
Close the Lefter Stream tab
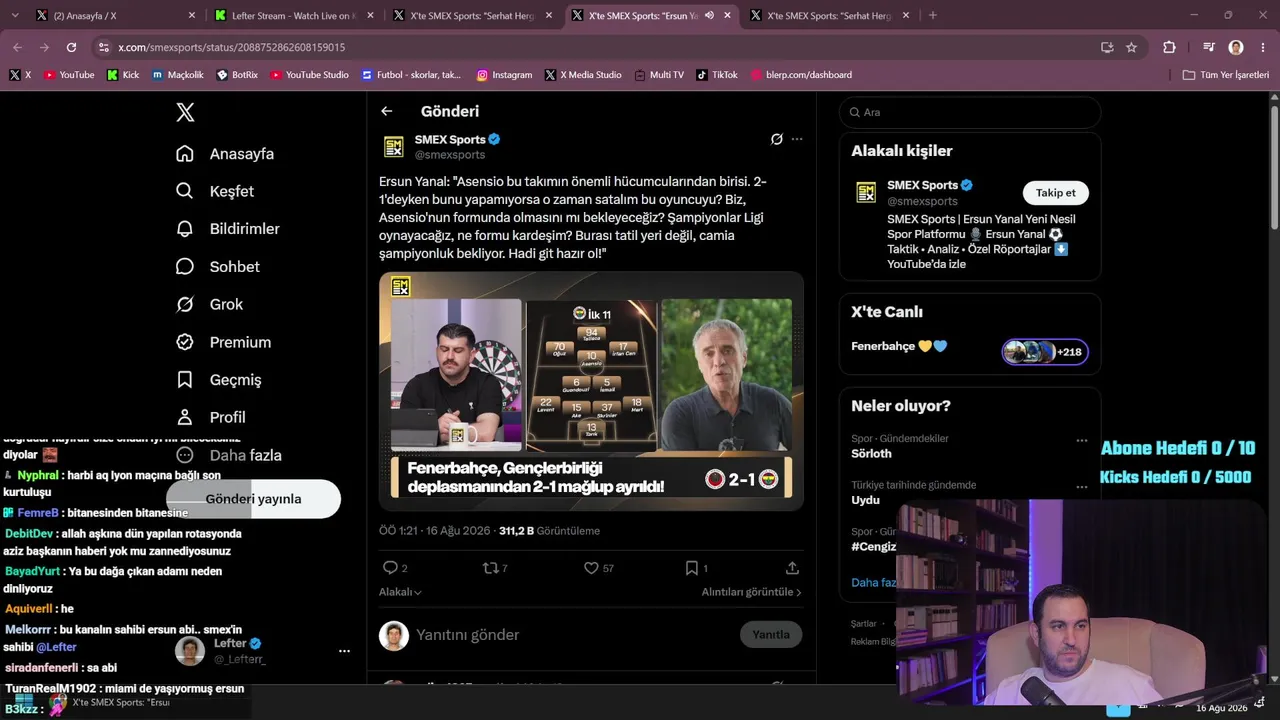[x=370, y=15]
